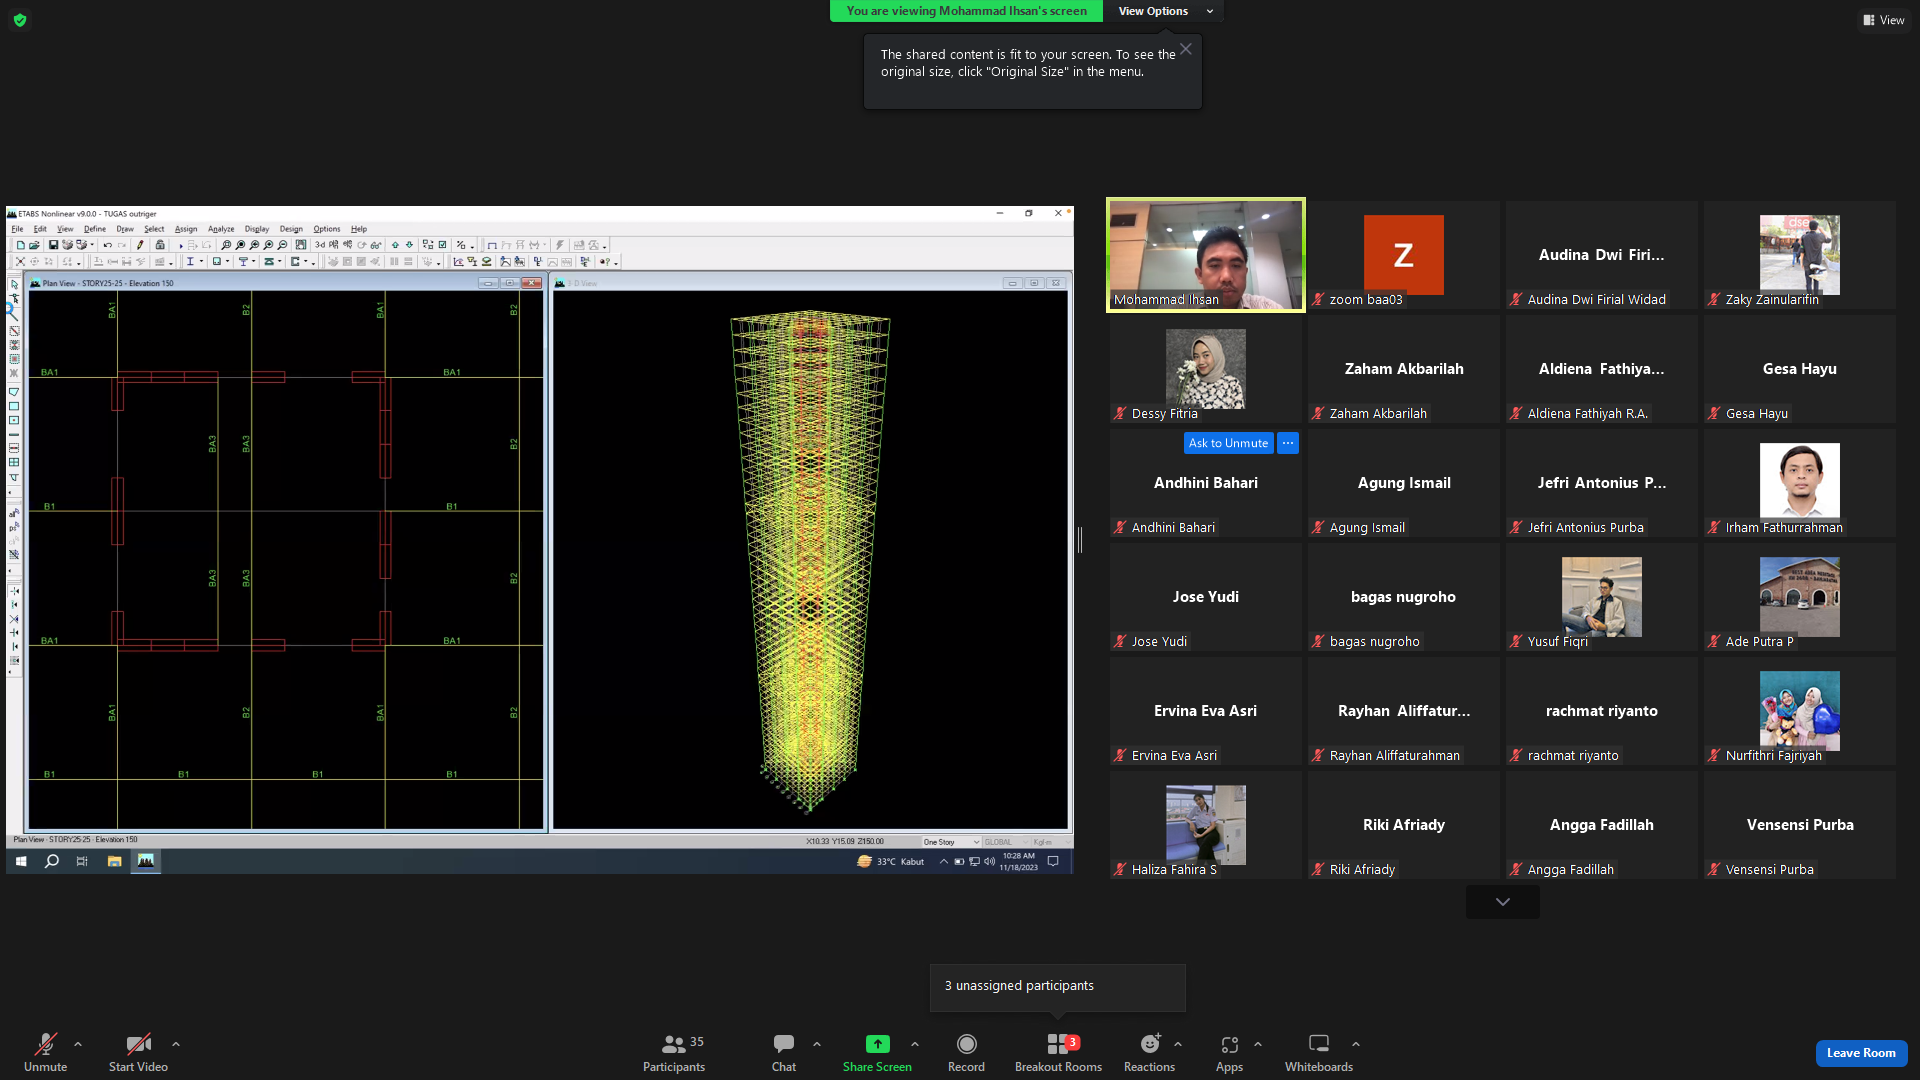Click the pencil icon in ETABS toolbar
This screenshot has width=1920, height=1080.
click(140, 245)
